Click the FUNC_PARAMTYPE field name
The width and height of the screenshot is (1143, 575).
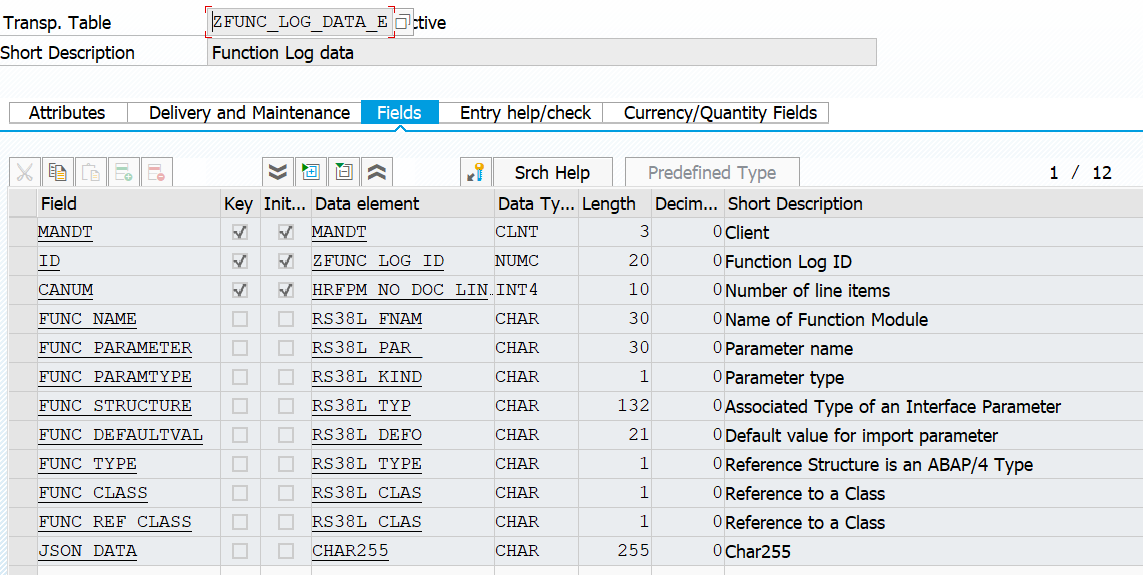coord(115,377)
